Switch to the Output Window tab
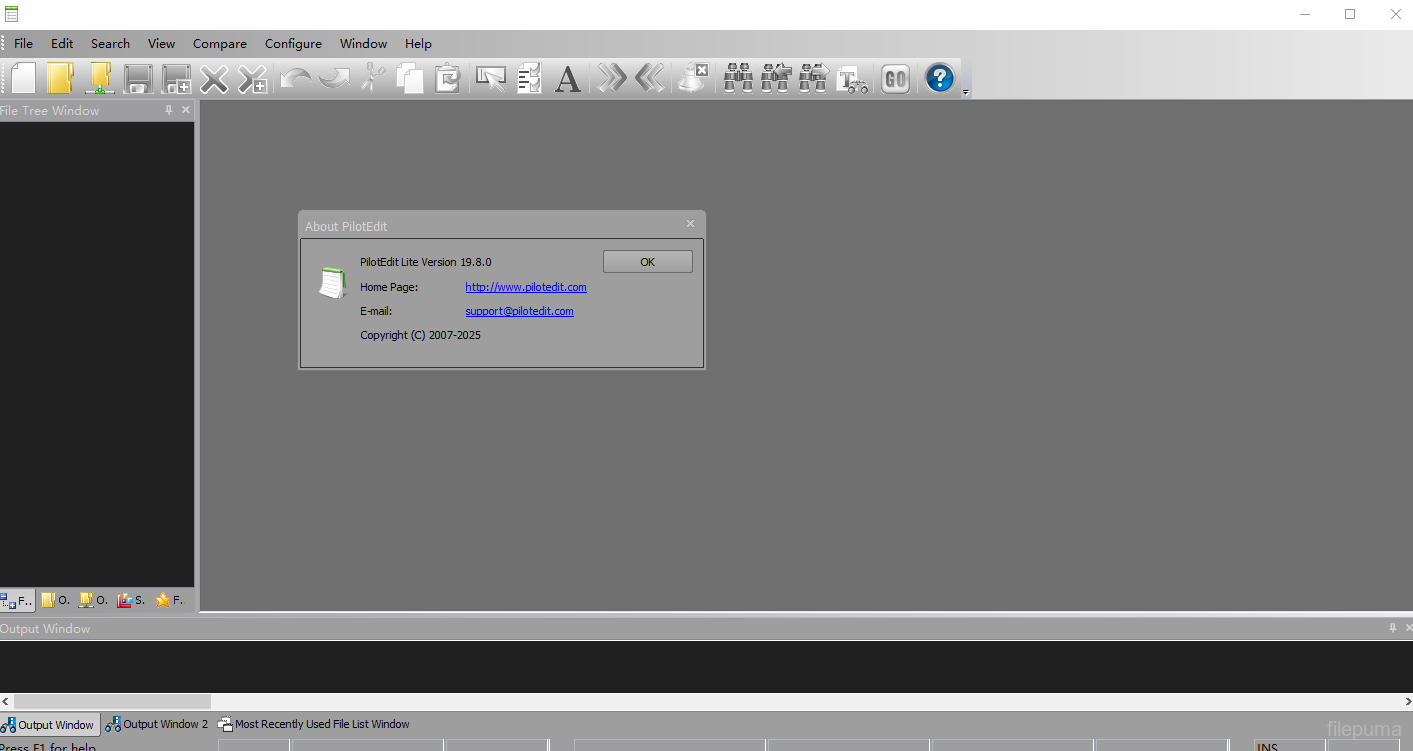This screenshot has width=1413, height=751. tap(49, 725)
